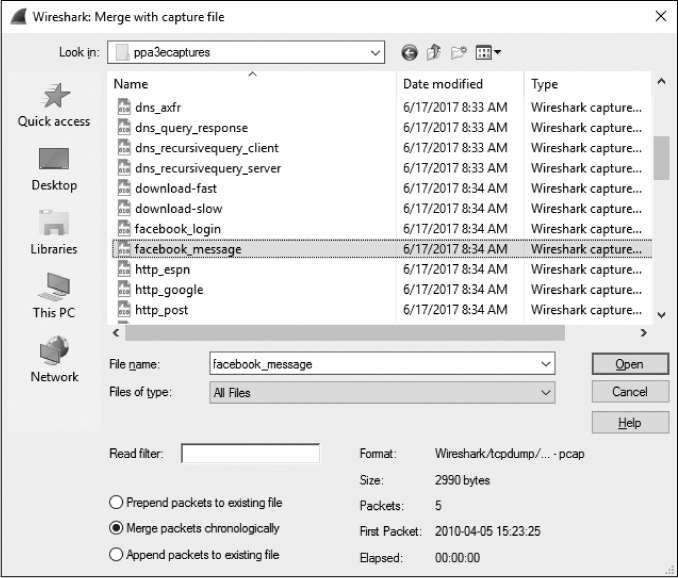Select Prepend packets to existing file

[x=116, y=502]
